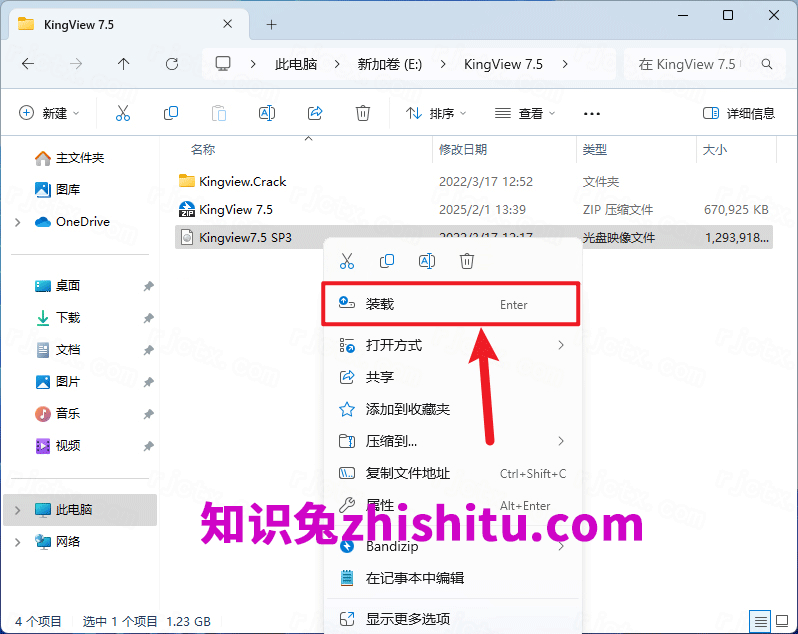Expand the chevron after KingView 7.5 in the address bar
Viewport: 798px width, 634px height.
point(565,64)
